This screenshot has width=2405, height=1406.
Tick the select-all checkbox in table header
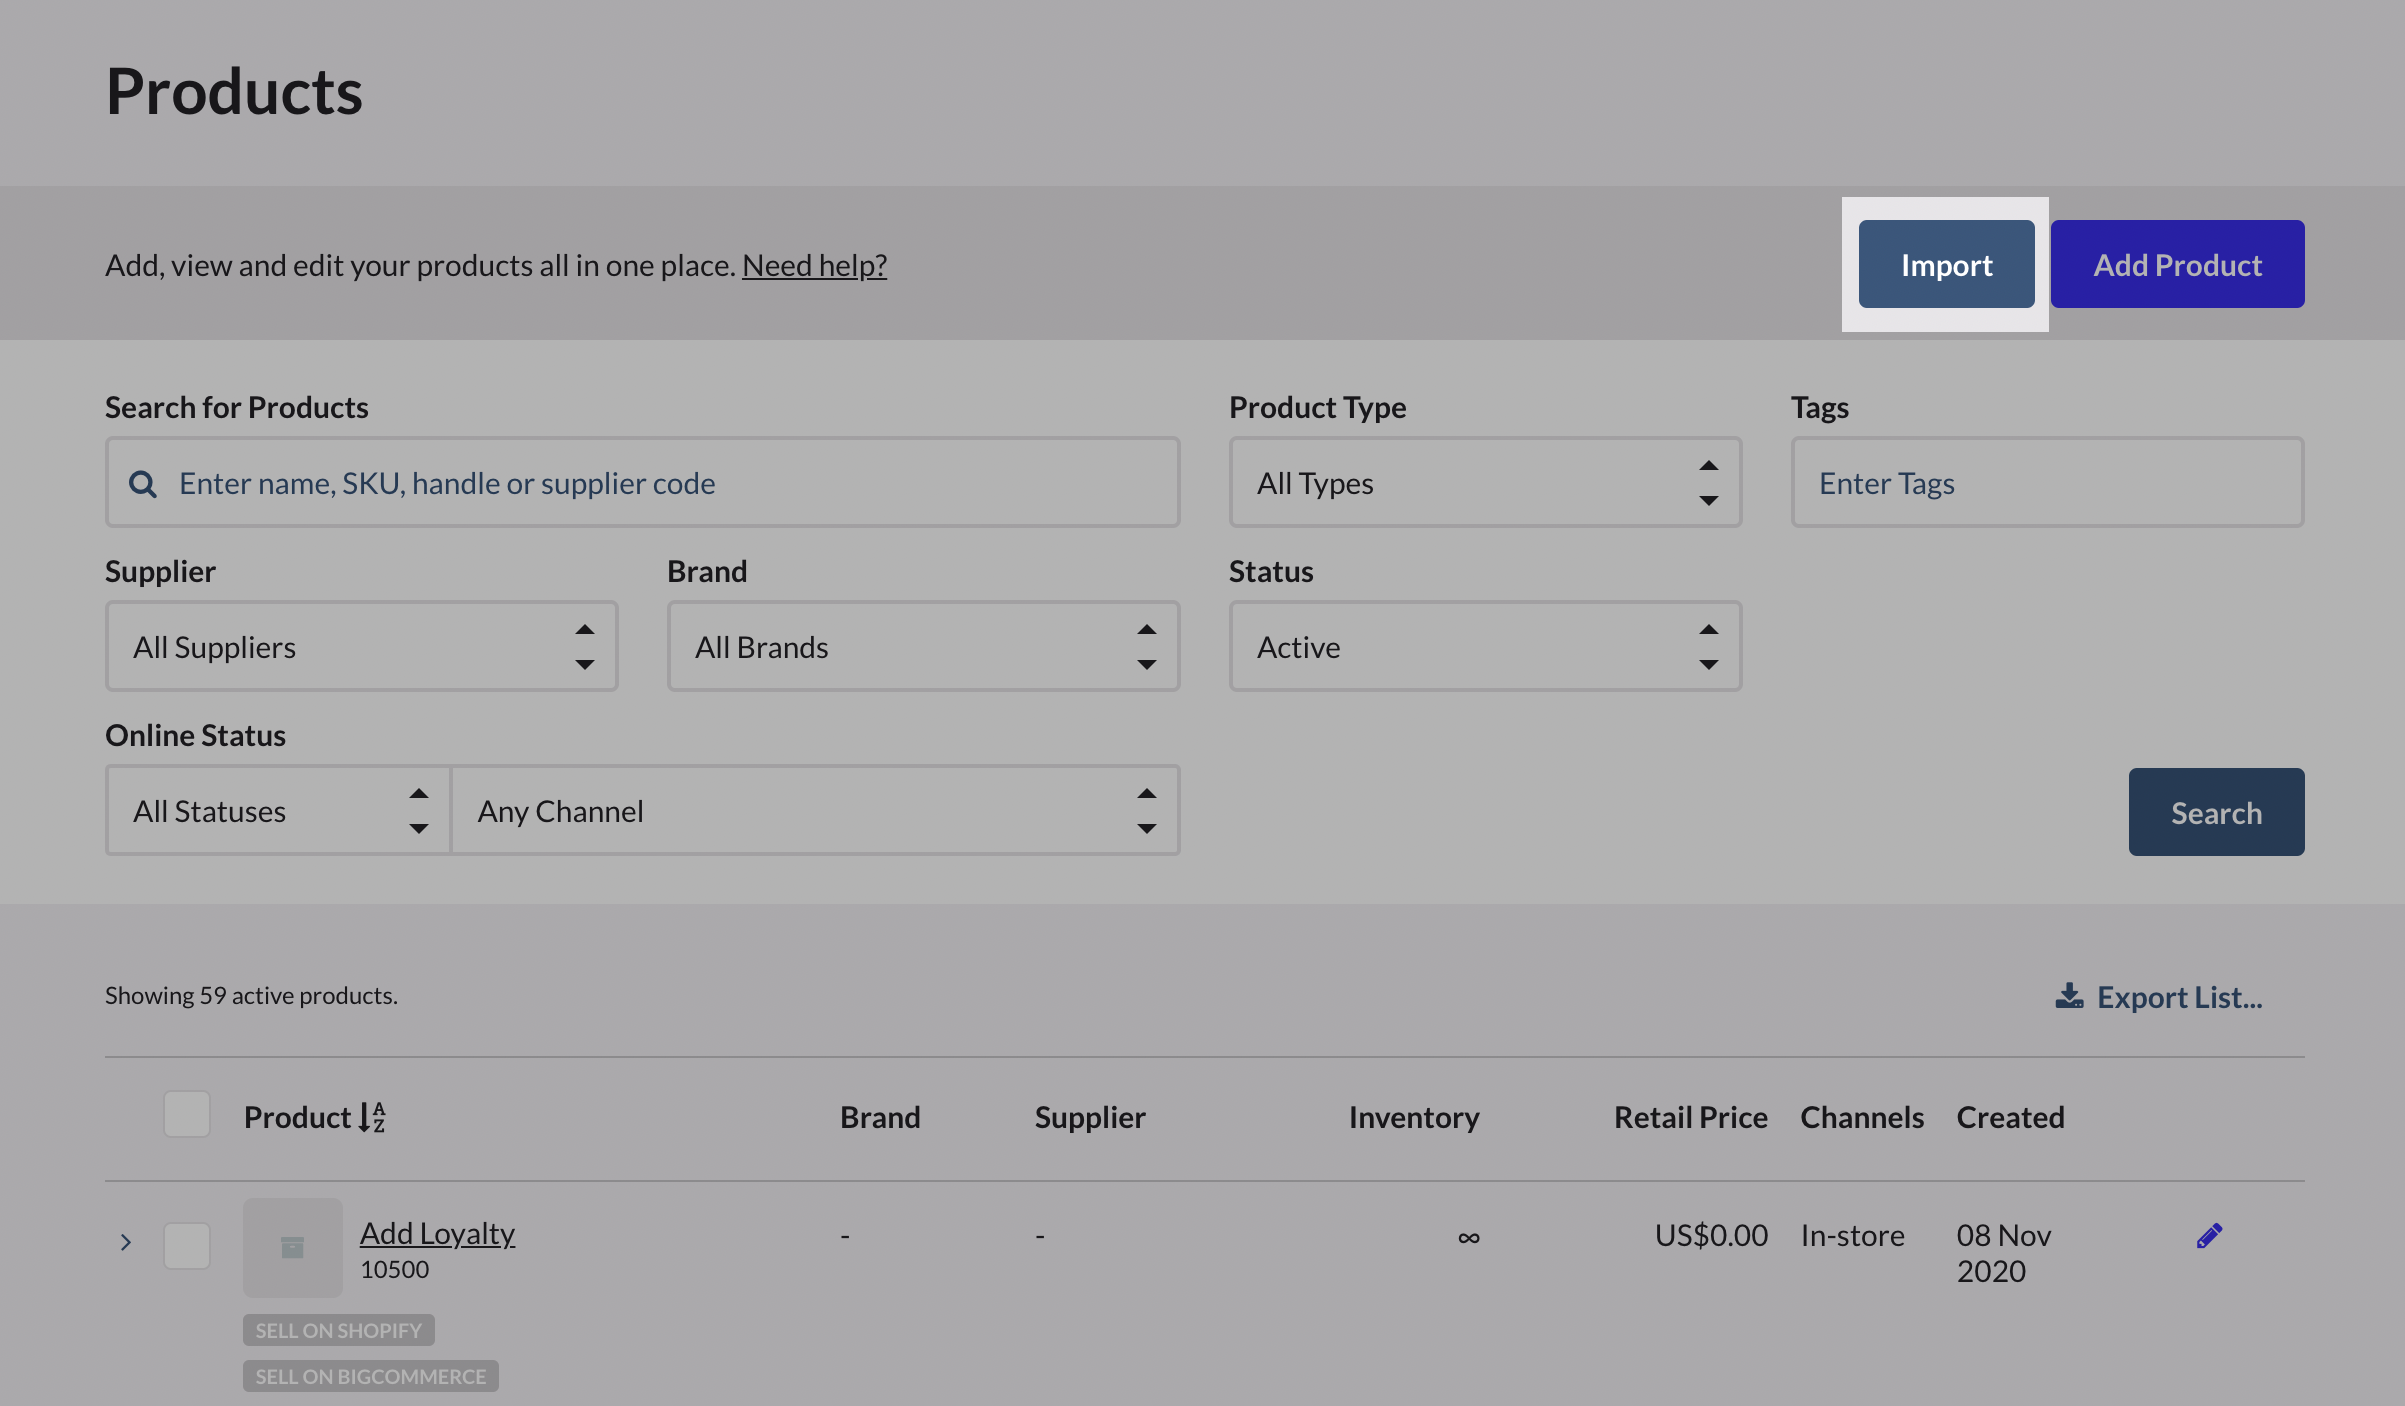[187, 1114]
